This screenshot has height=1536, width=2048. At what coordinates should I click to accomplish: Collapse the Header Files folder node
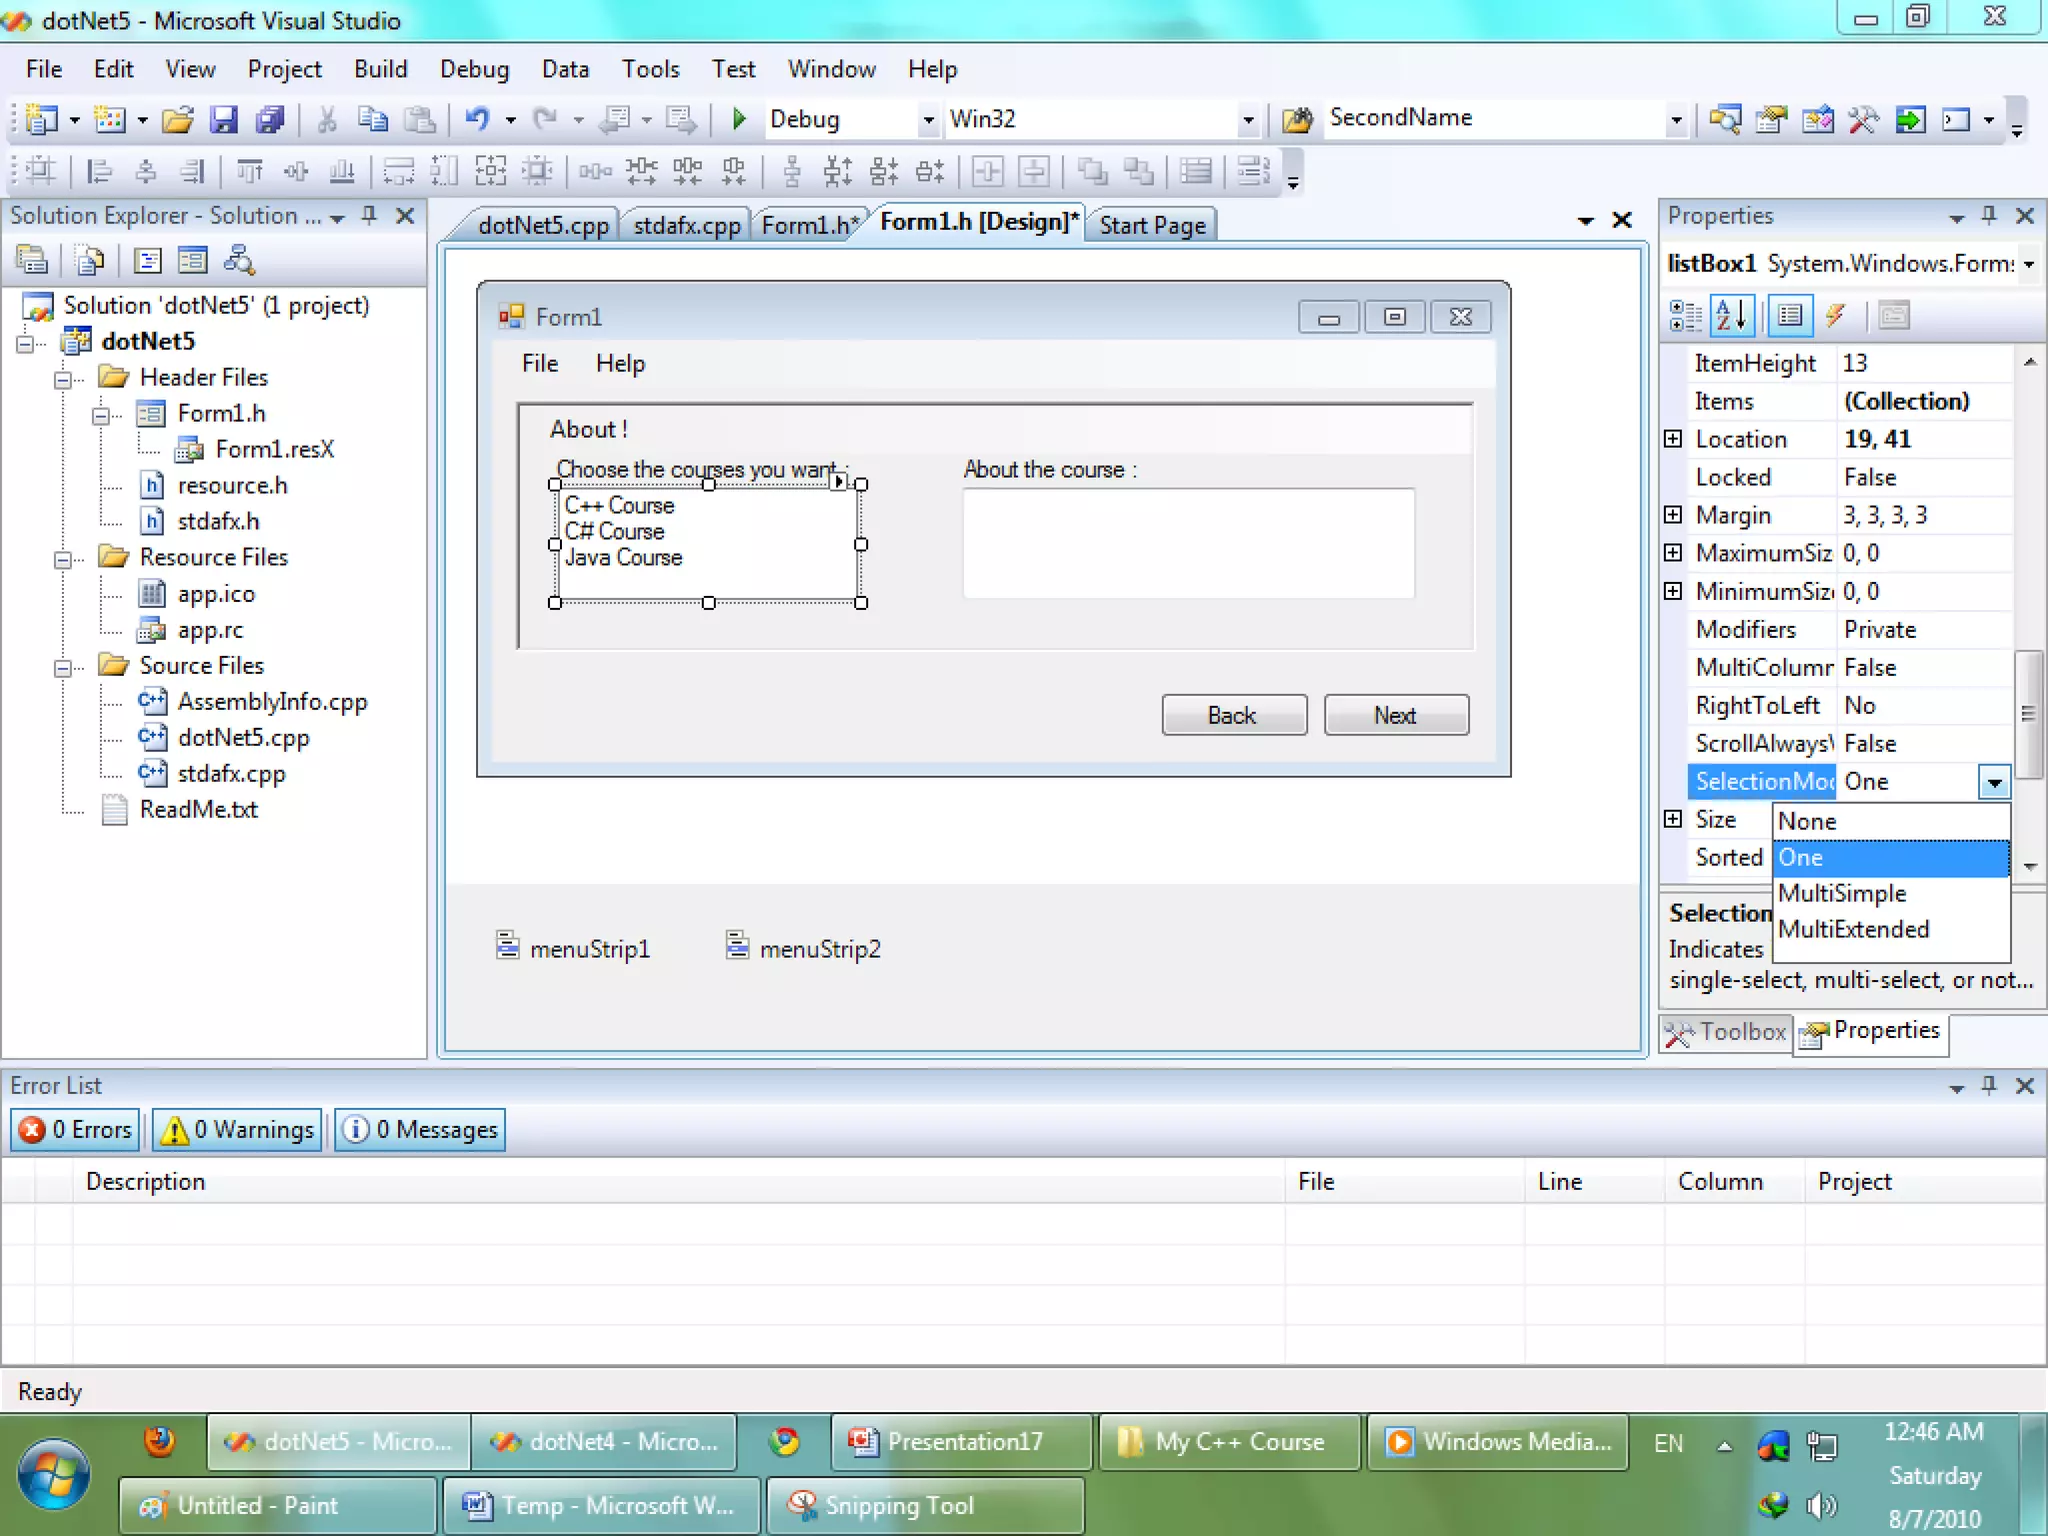pos(63,379)
